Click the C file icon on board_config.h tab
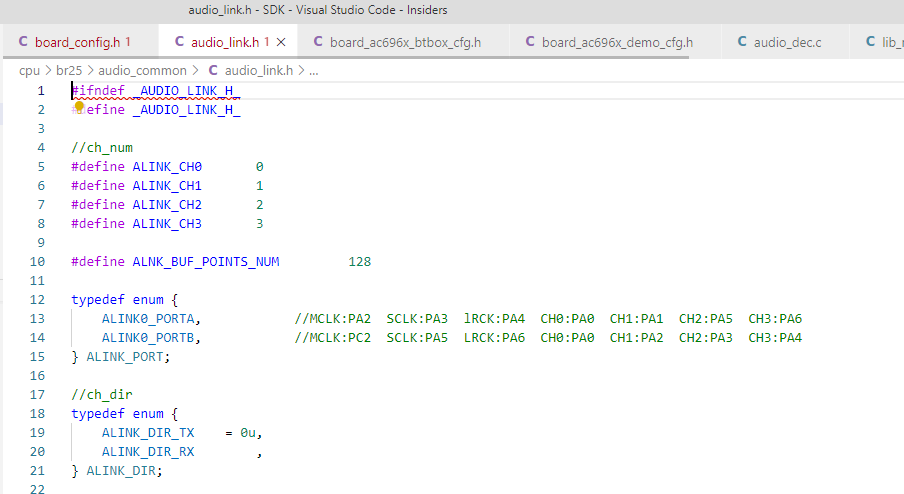 click(23, 42)
